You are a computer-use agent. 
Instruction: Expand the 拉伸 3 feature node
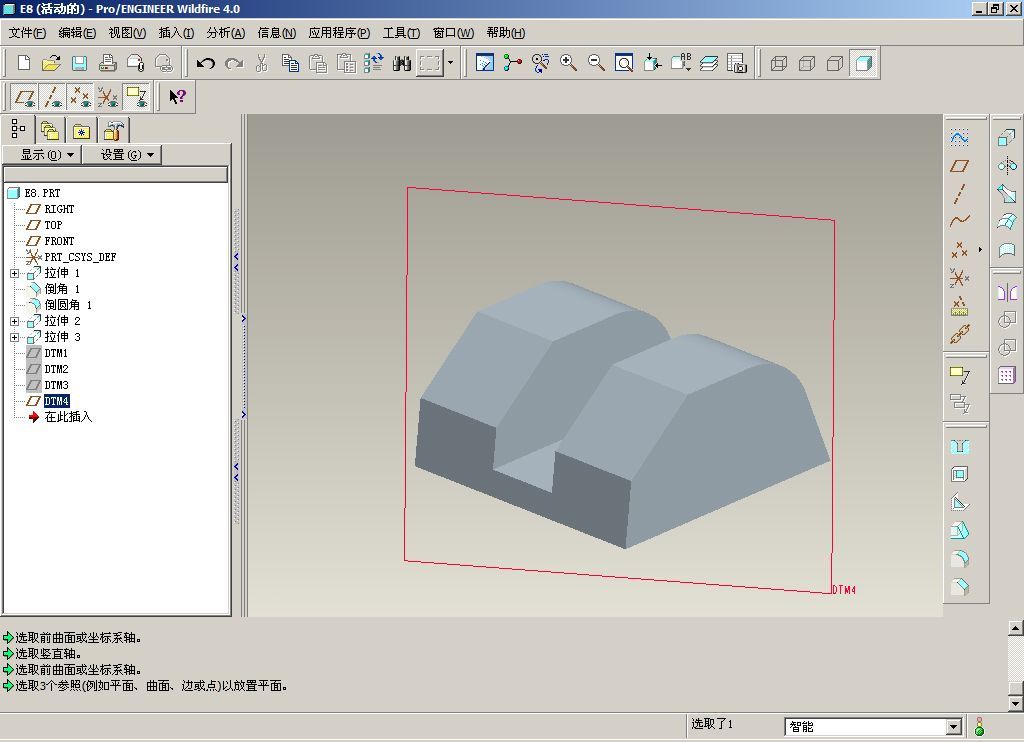14,337
